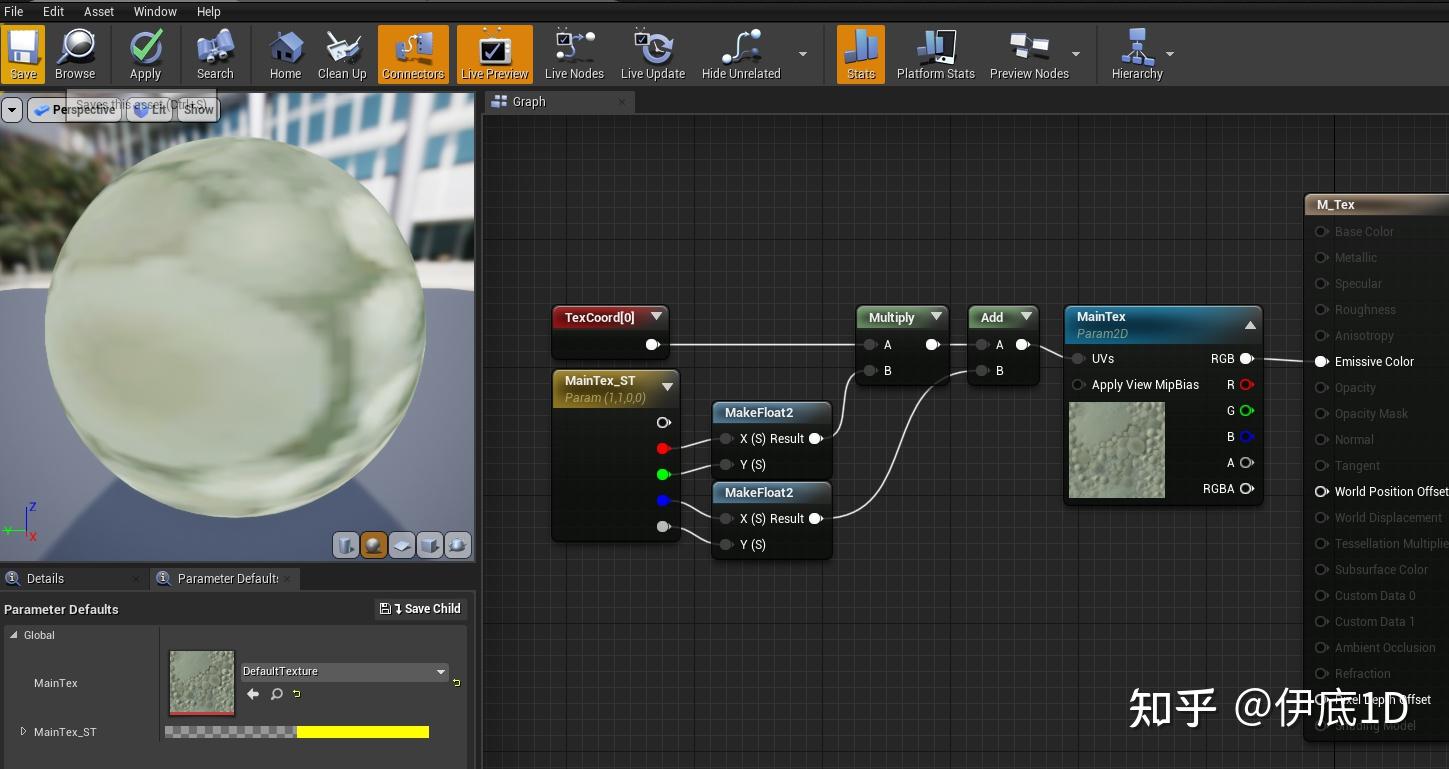Viewport: 1449px width, 769px height.
Task: Open Platform Stats from the toolbar
Action: click(x=935, y=54)
